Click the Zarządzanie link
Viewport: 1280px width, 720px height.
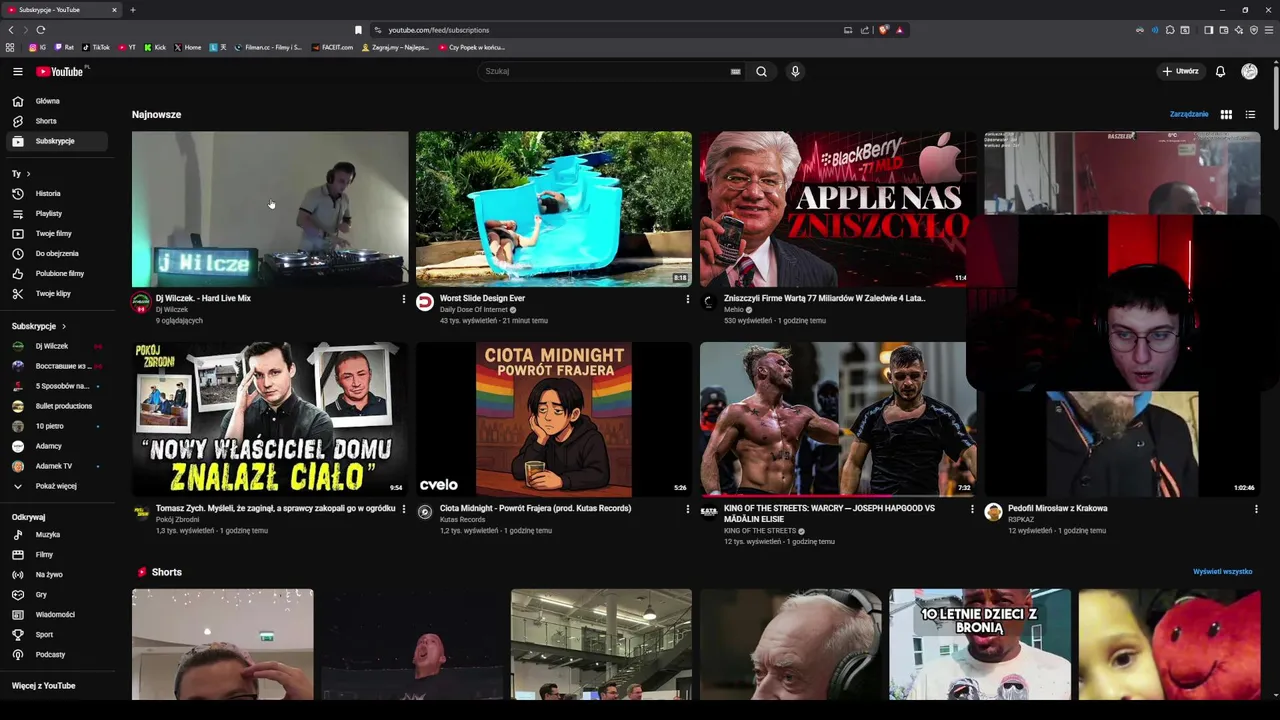tap(1189, 114)
